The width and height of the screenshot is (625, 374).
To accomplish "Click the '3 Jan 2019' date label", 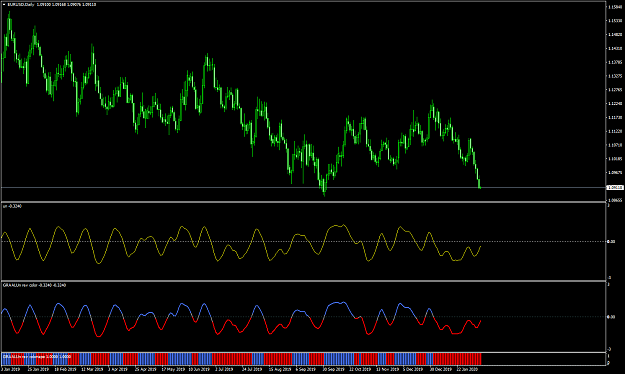I will point(10,369).
